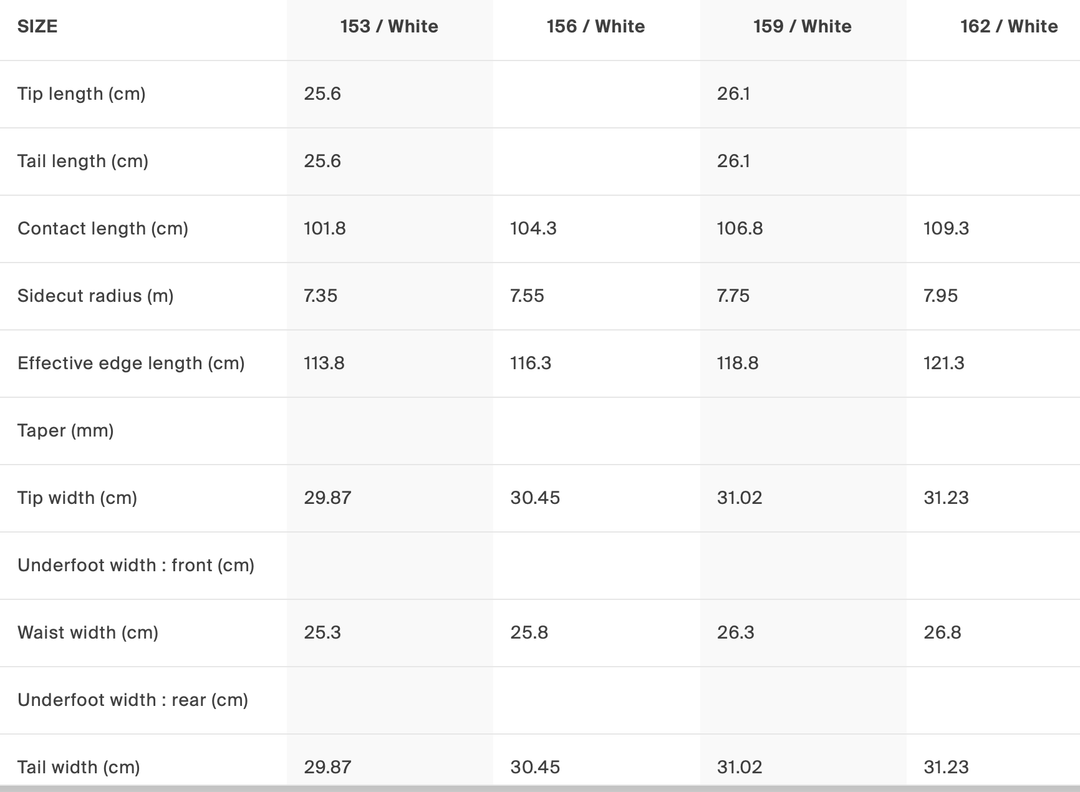Image resolution: width=1080 pixels, height=792 pixels.
Task: Select the Underfoot width : front (cm) label
Action: [x=136, y=565]
